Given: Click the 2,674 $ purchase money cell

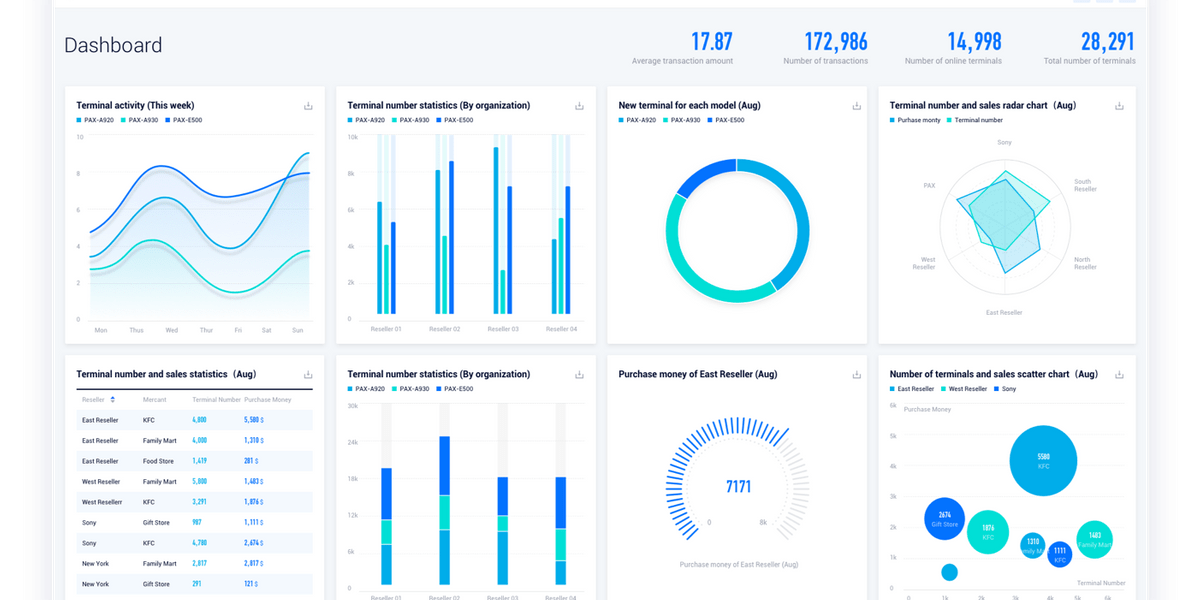Looking at the screenshot, I should click(252, 543).
